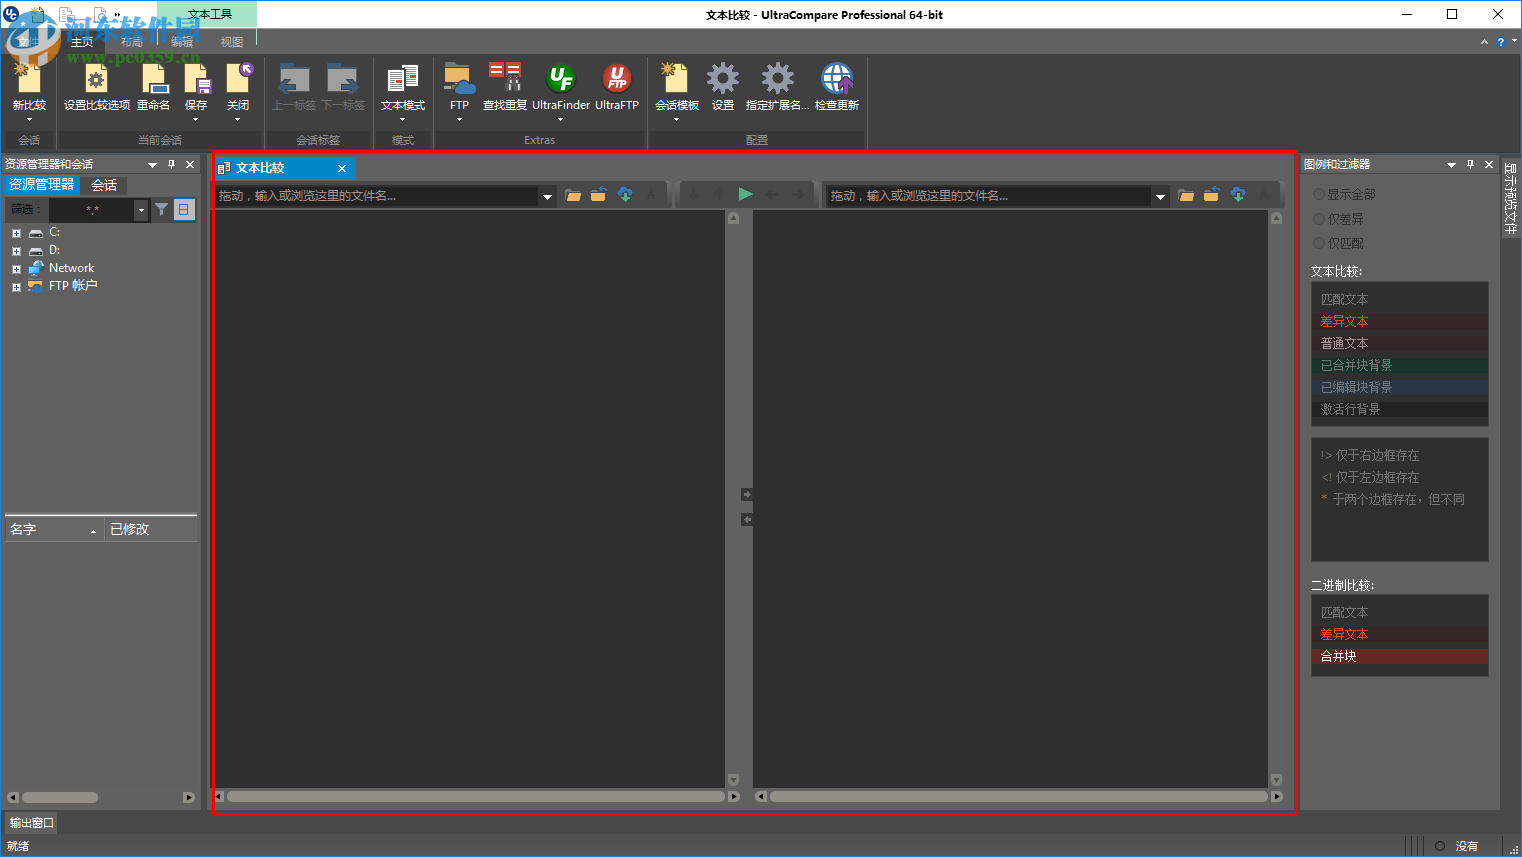Open the FTP dropdown in Extras
This screenshot has height=857, width=1522.
(459, 118)
